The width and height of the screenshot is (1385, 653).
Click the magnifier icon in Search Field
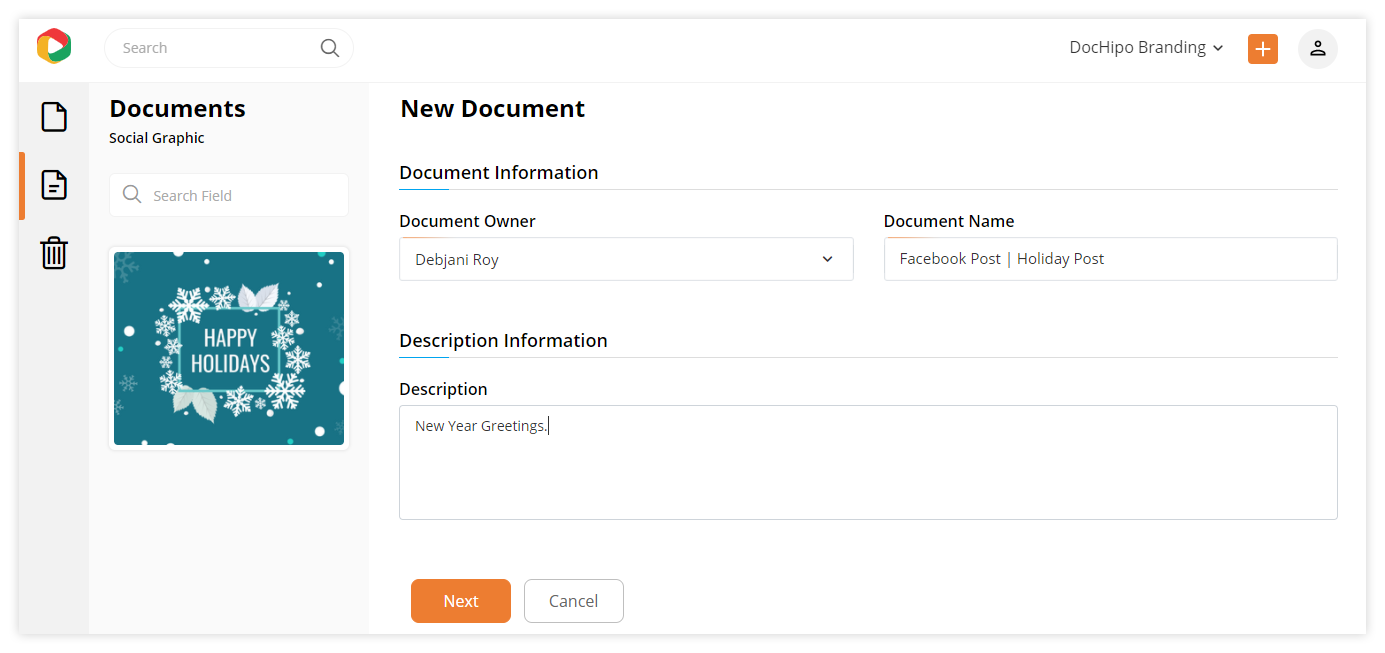pyautogui.click(x=131, y=194)
